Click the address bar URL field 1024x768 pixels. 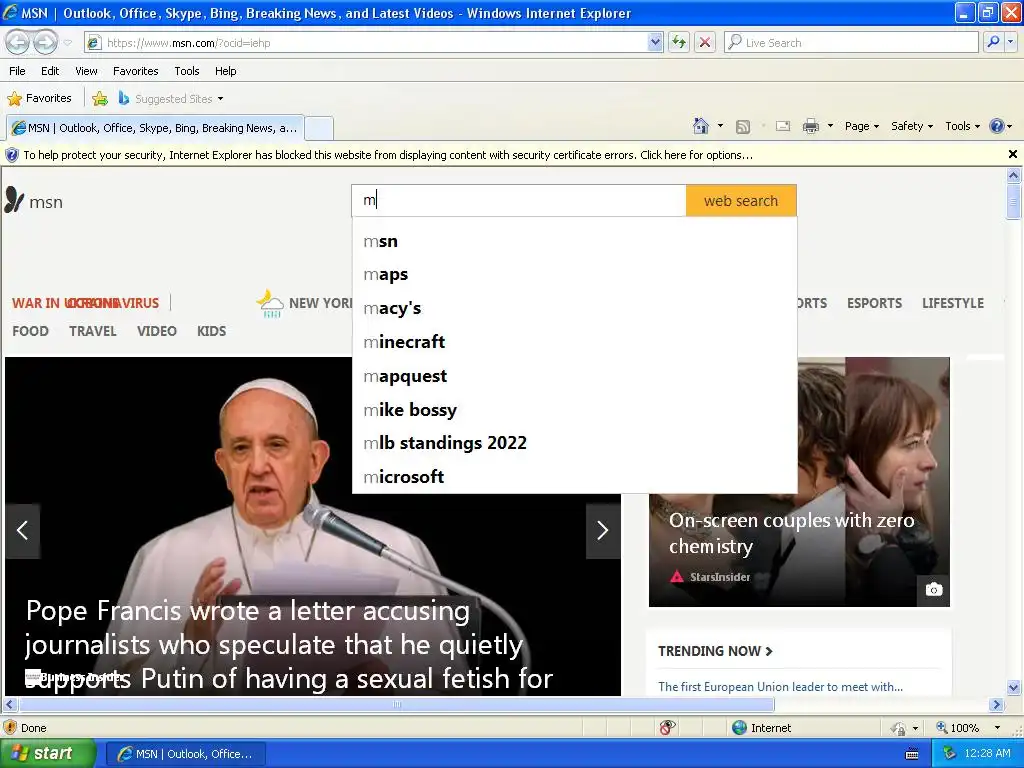point(366,43)
